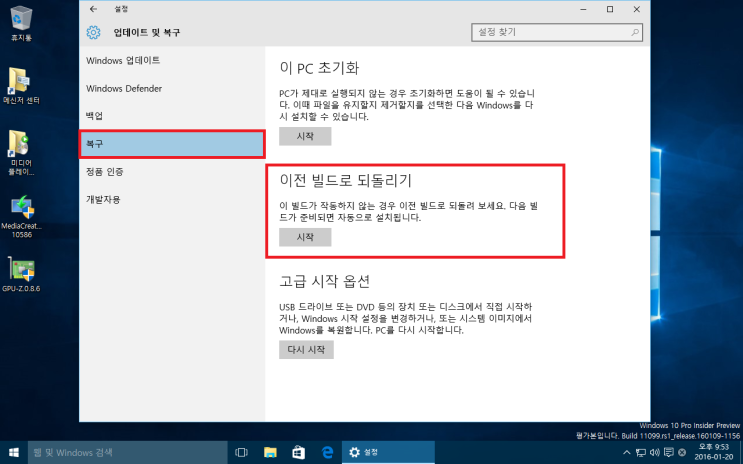Click the 이전 빌드로 되돌리기 heading
Screen dimensions: 743x464
point(345,181)
